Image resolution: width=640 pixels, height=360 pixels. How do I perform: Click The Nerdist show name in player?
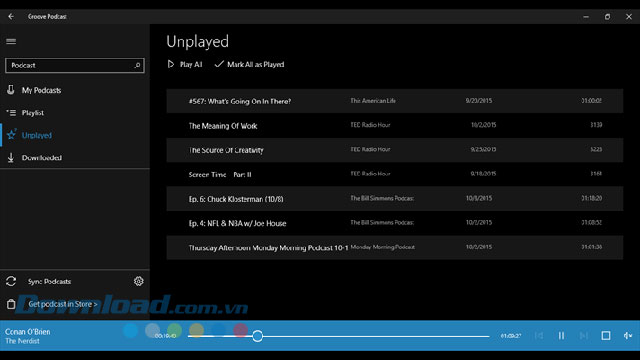point(22,341)
